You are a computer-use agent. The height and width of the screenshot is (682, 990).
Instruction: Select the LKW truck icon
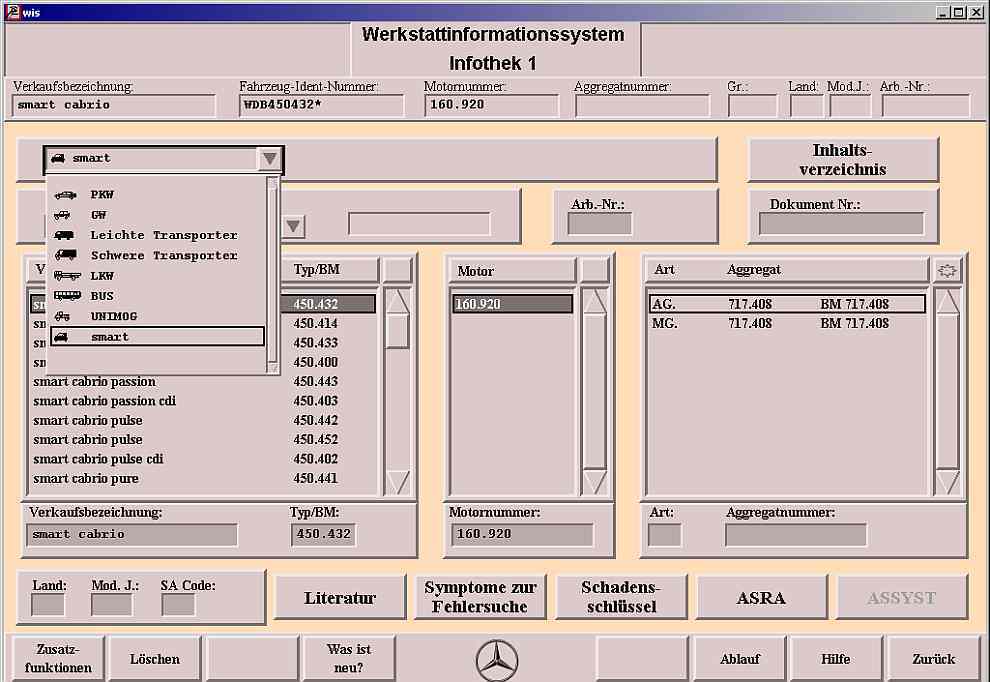click(x=67, y=276)
